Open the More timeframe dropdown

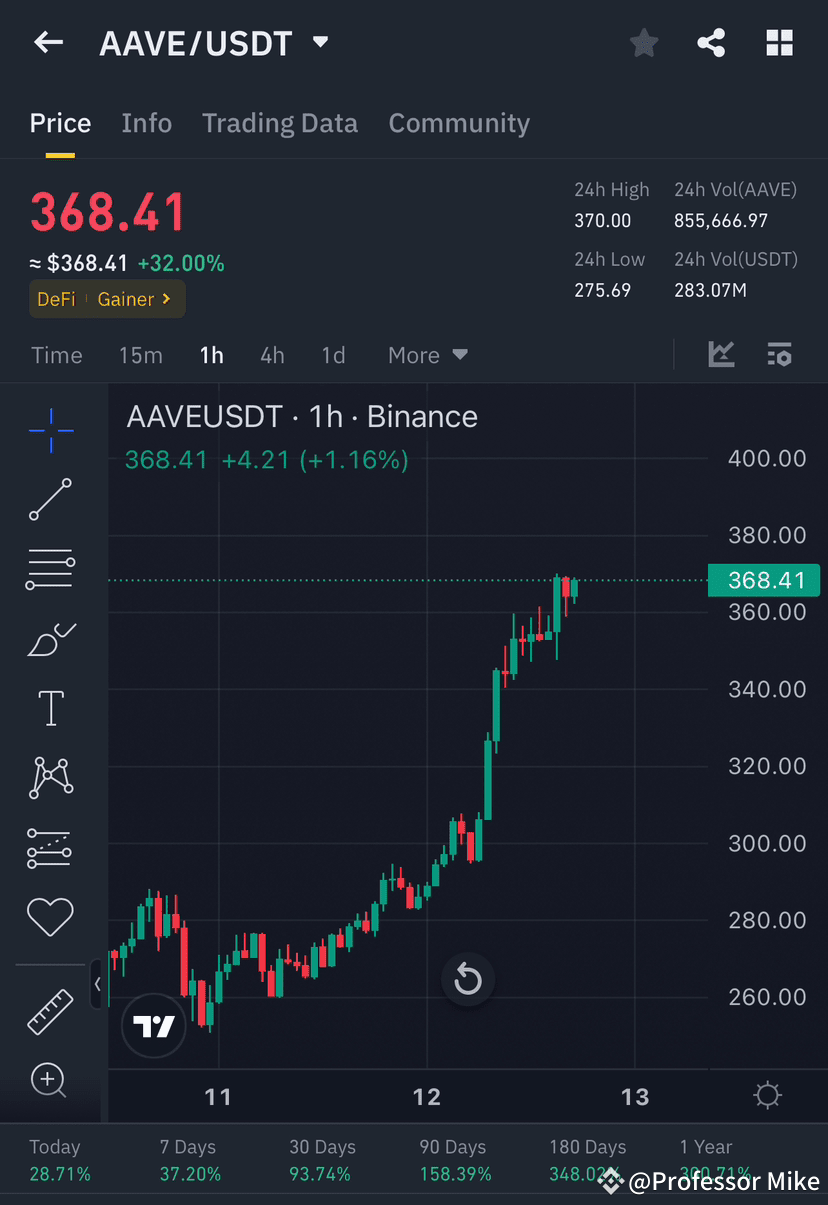427,355
